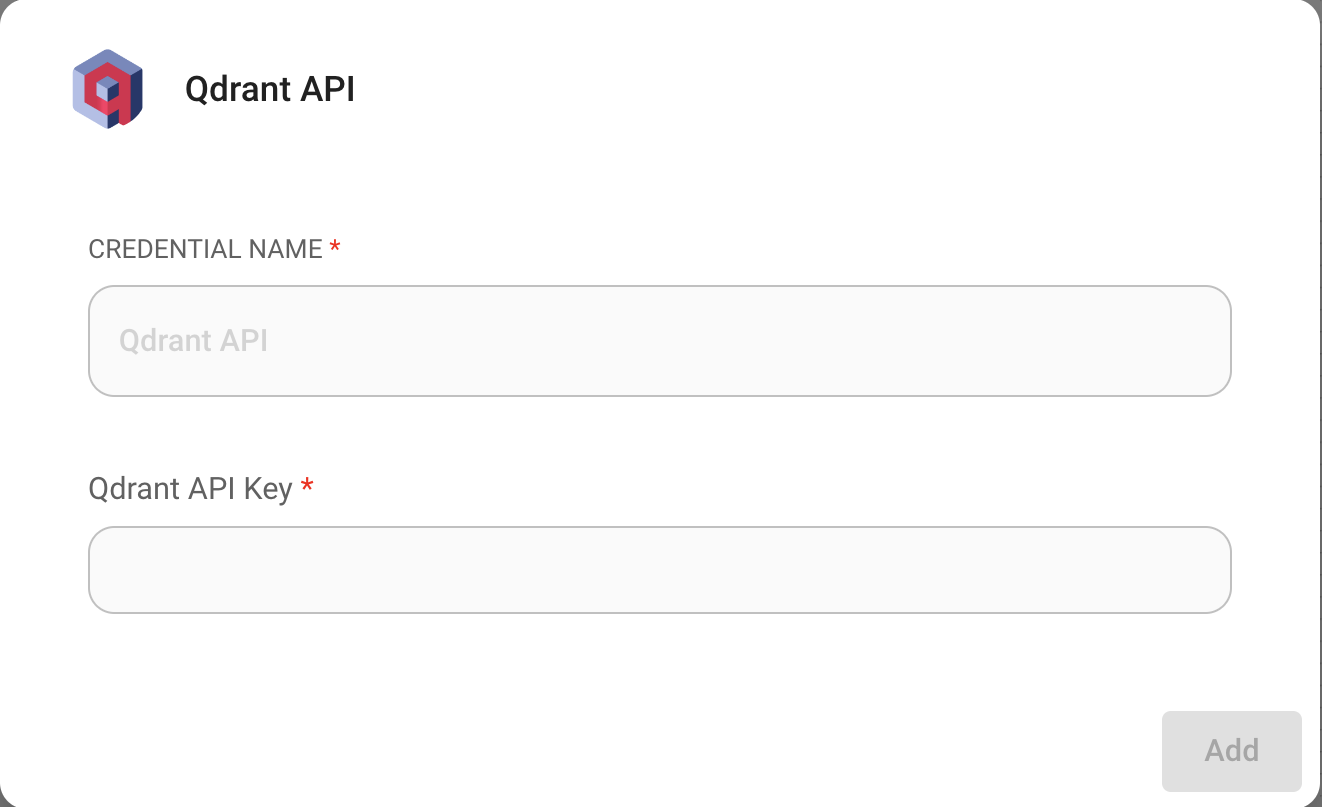Click the Qdrant logo icon
1322x807 pixels.
tap(108, 89)
